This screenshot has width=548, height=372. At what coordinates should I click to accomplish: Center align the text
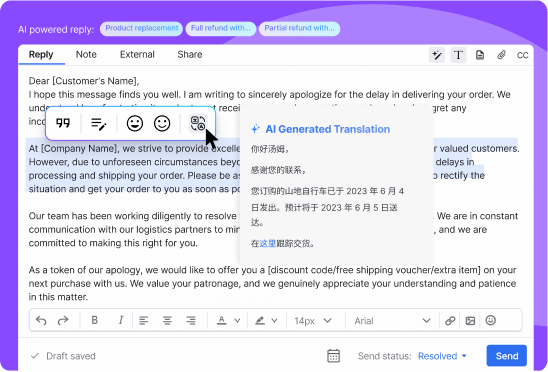[x=167, y=321]
